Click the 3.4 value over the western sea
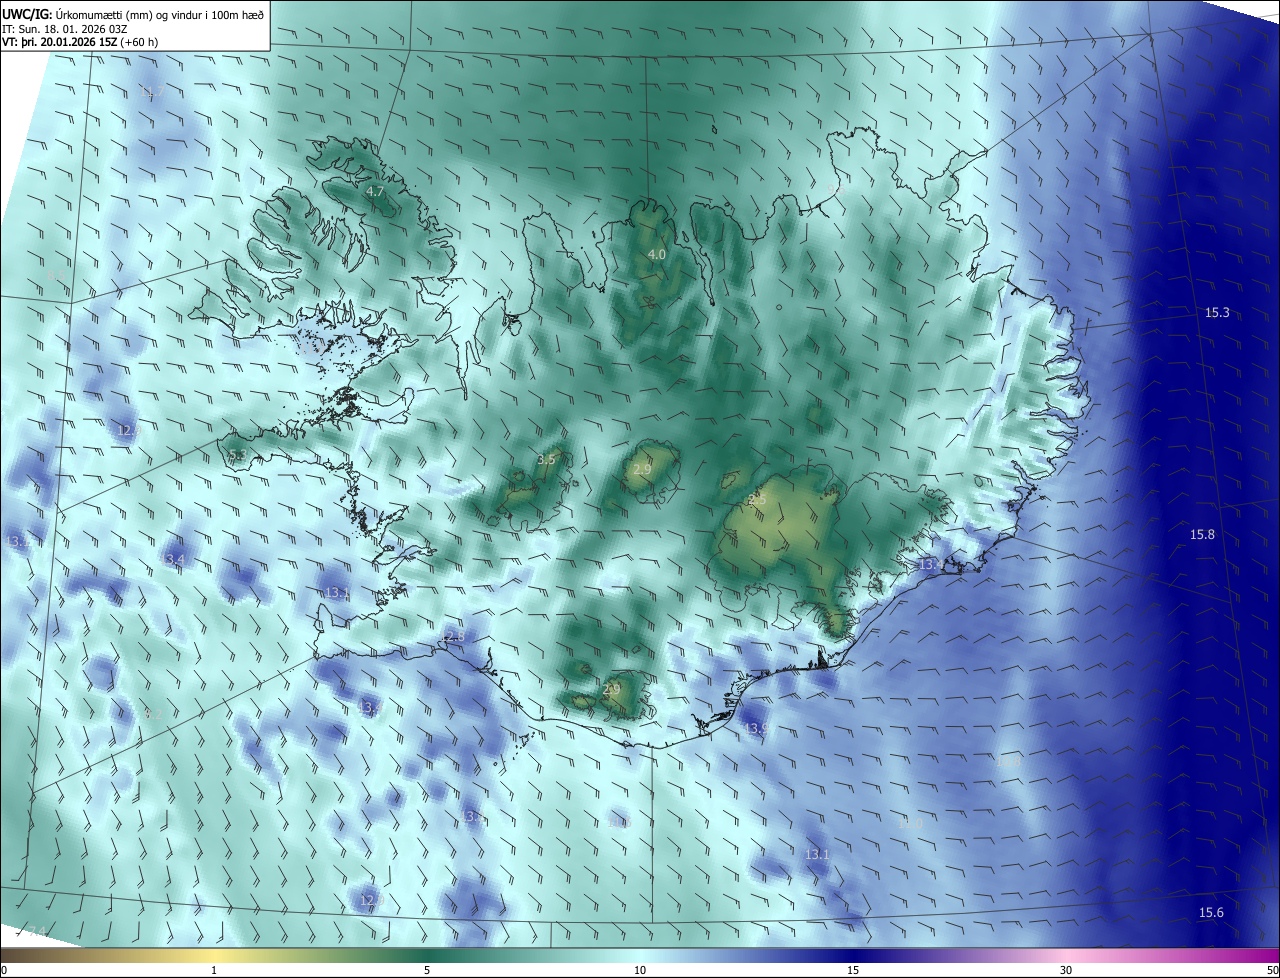Image resolution: width=1280 pixels, height=978 pixels. [176, 558]
